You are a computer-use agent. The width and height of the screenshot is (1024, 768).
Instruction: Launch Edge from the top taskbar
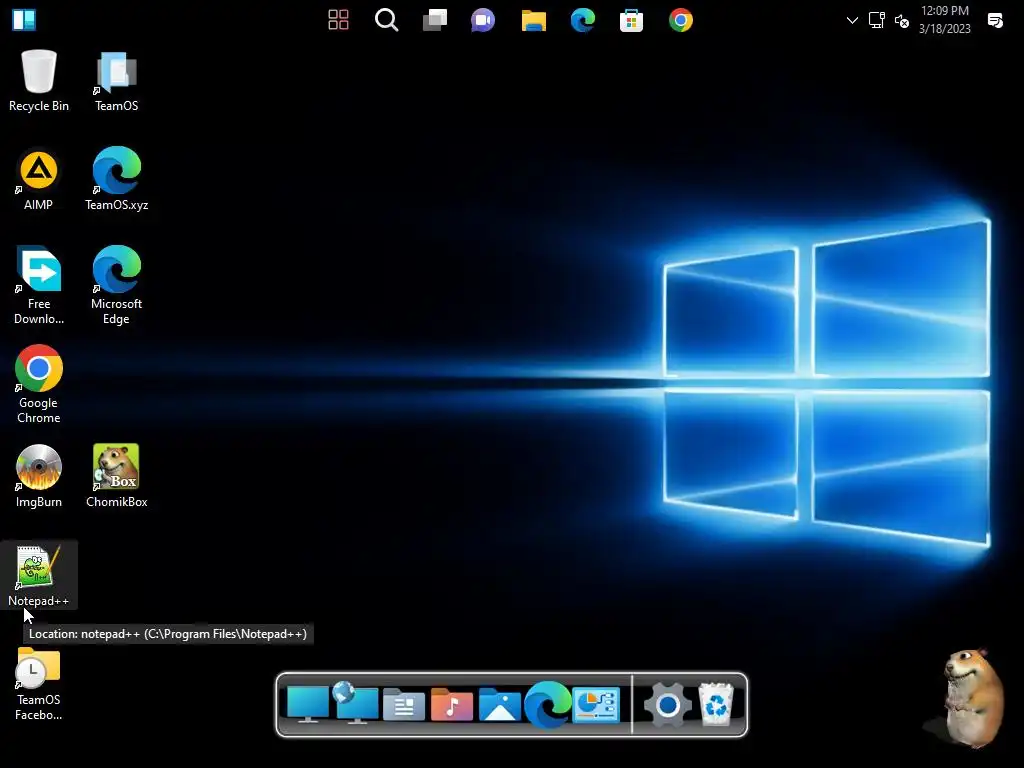[583, 20]
